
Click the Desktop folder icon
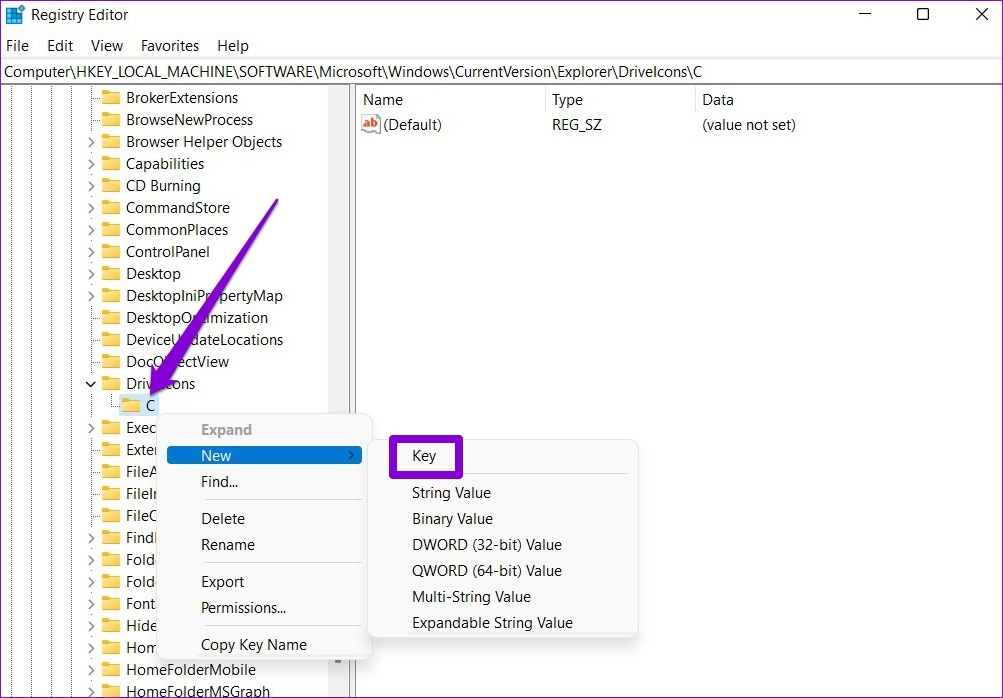coord(111,273)
